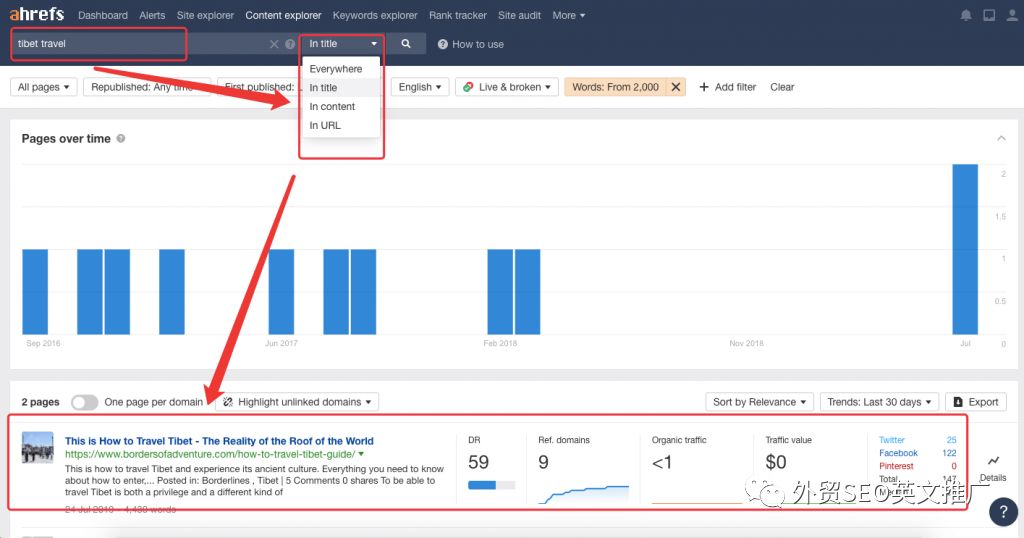
Task: Choose In URL from the scope list
Action: click(340, 125)
